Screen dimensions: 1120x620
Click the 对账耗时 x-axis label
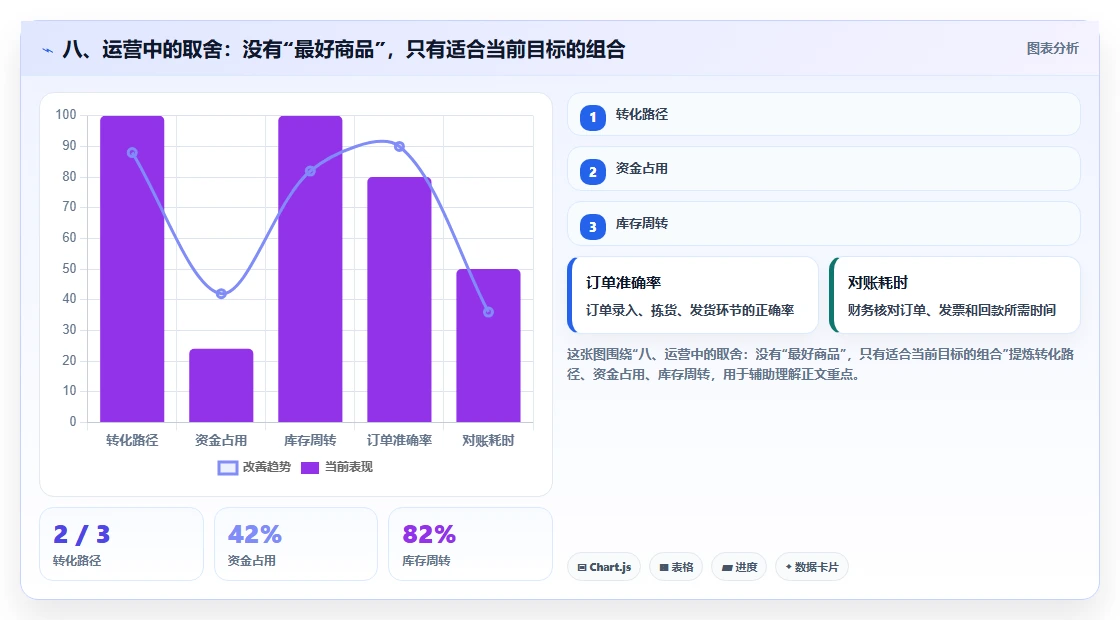click(489, 441)
